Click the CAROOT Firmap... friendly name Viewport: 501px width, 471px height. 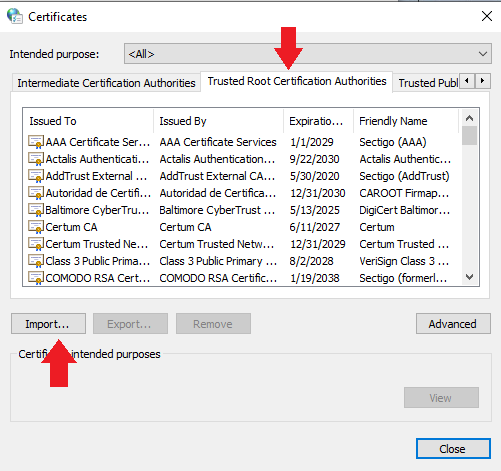point(404,193)
